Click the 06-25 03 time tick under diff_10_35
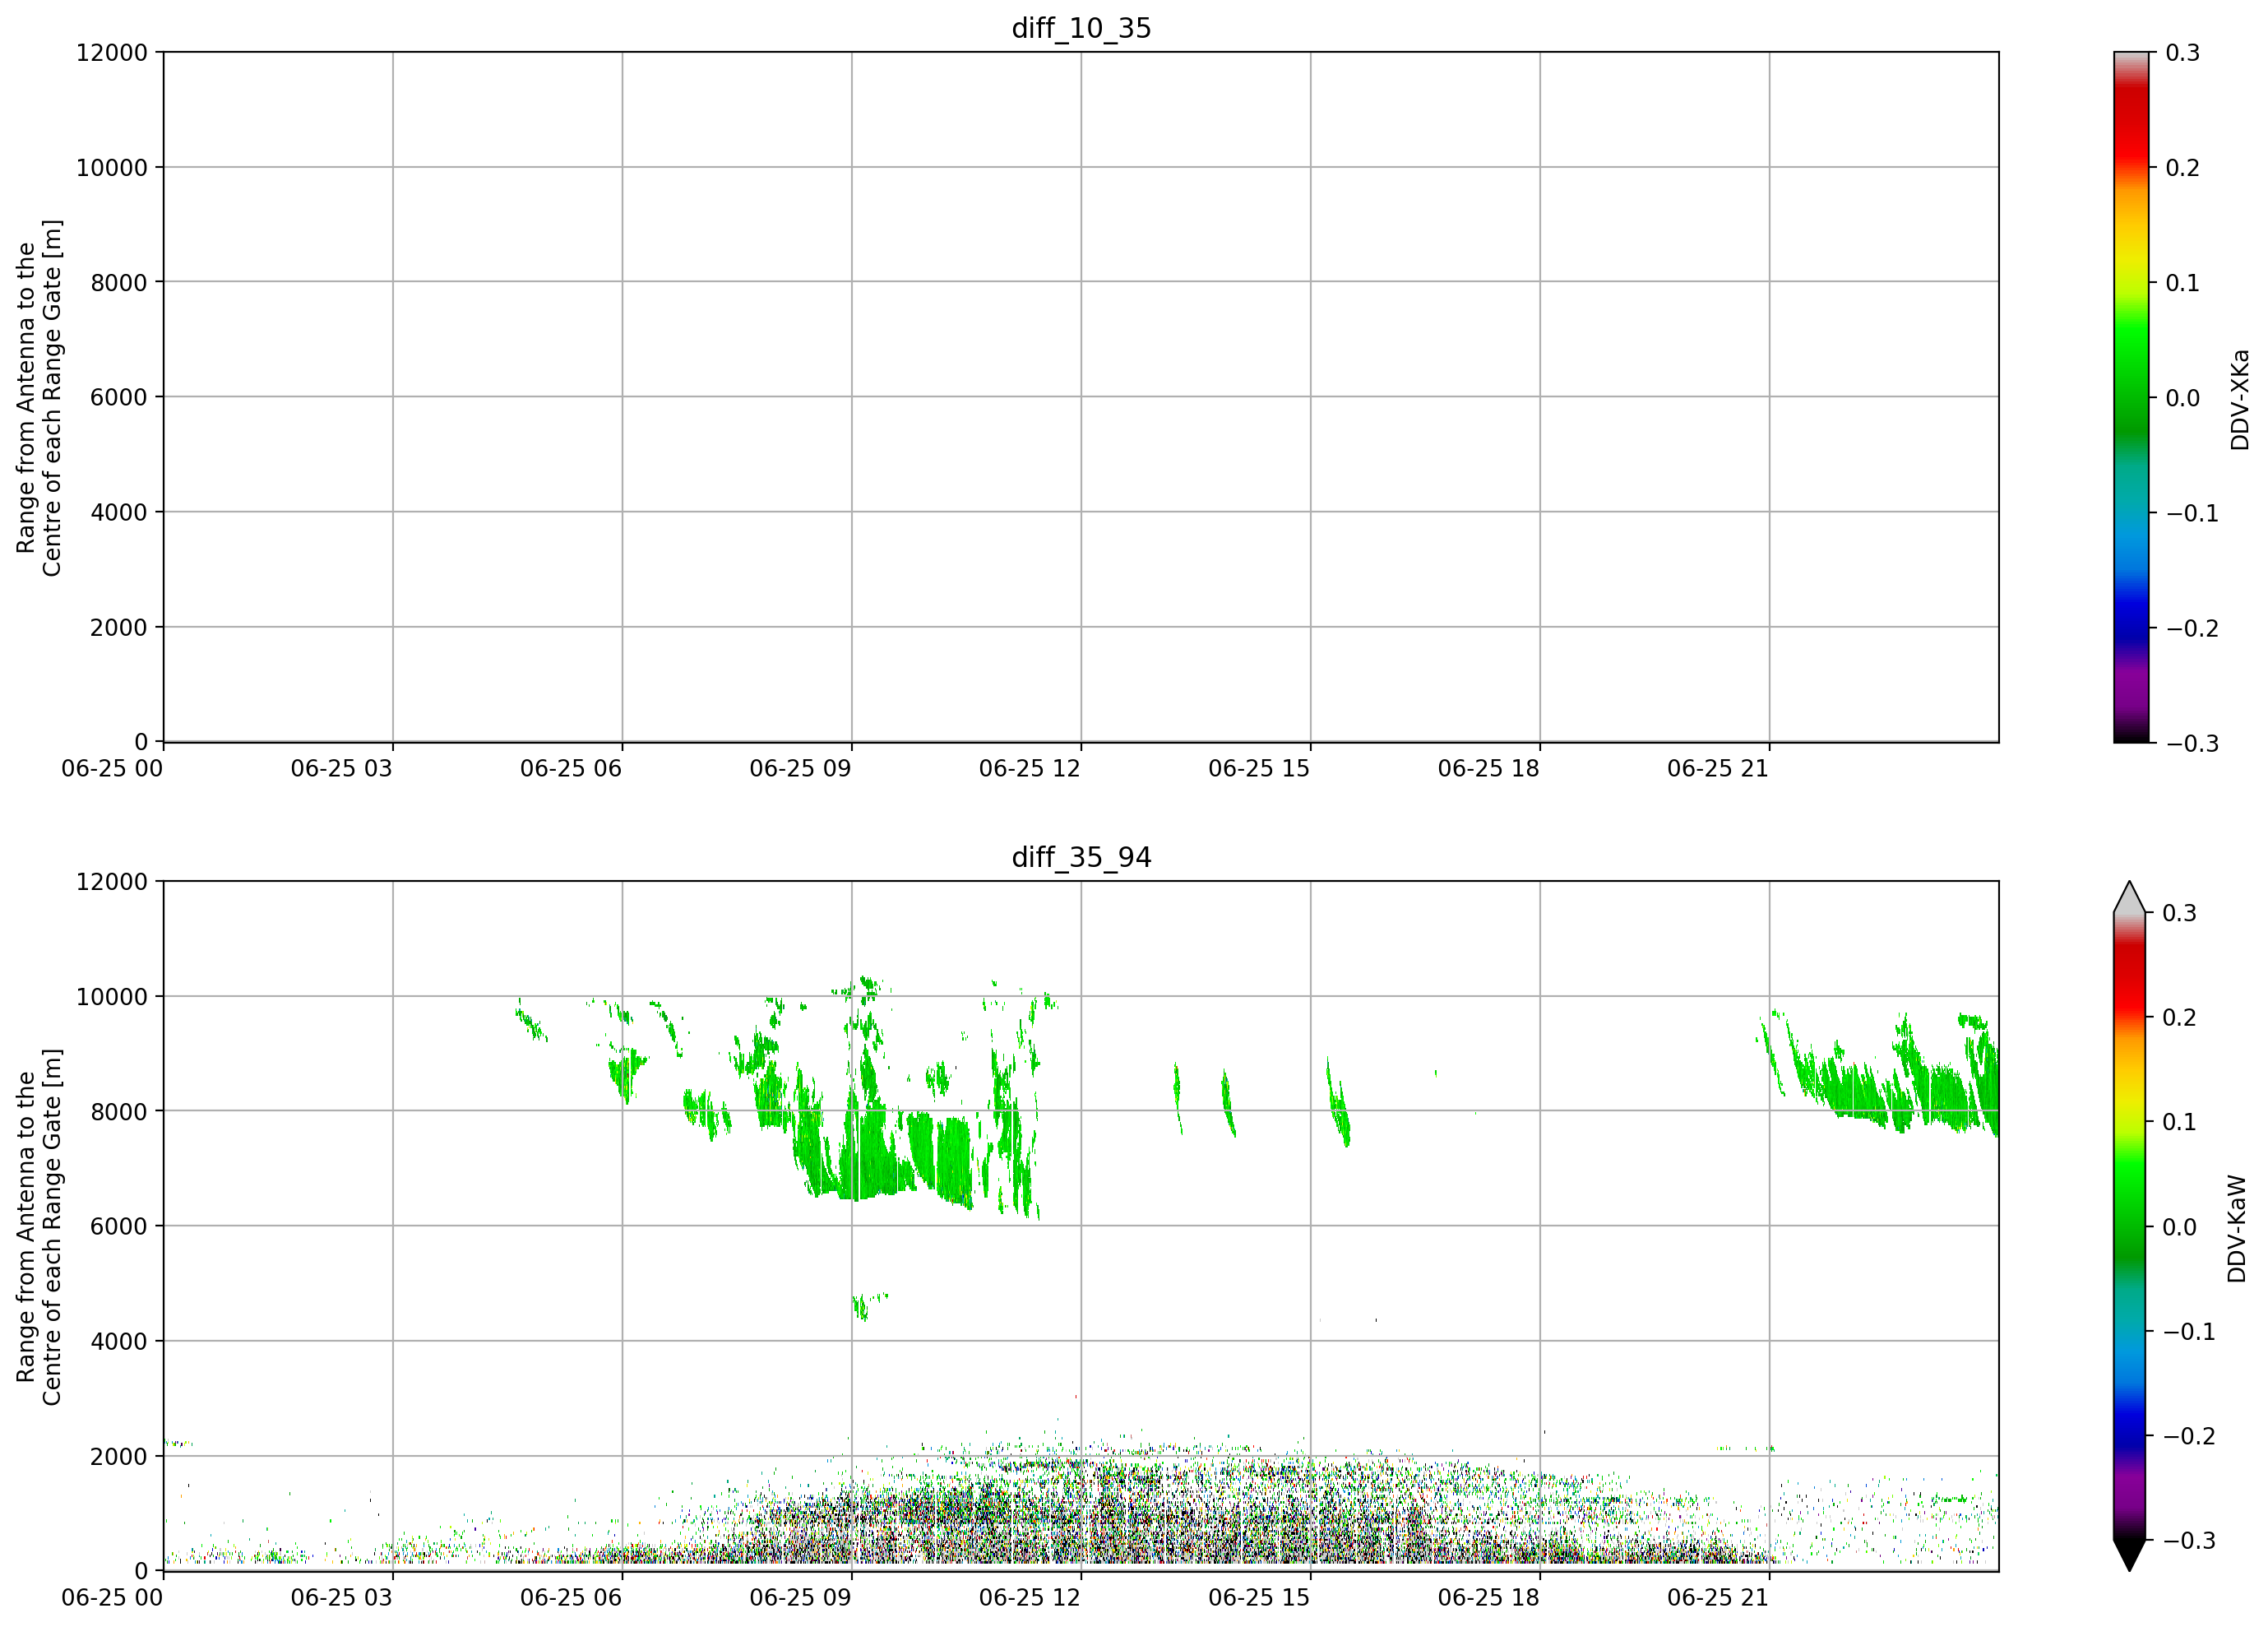 342,768
